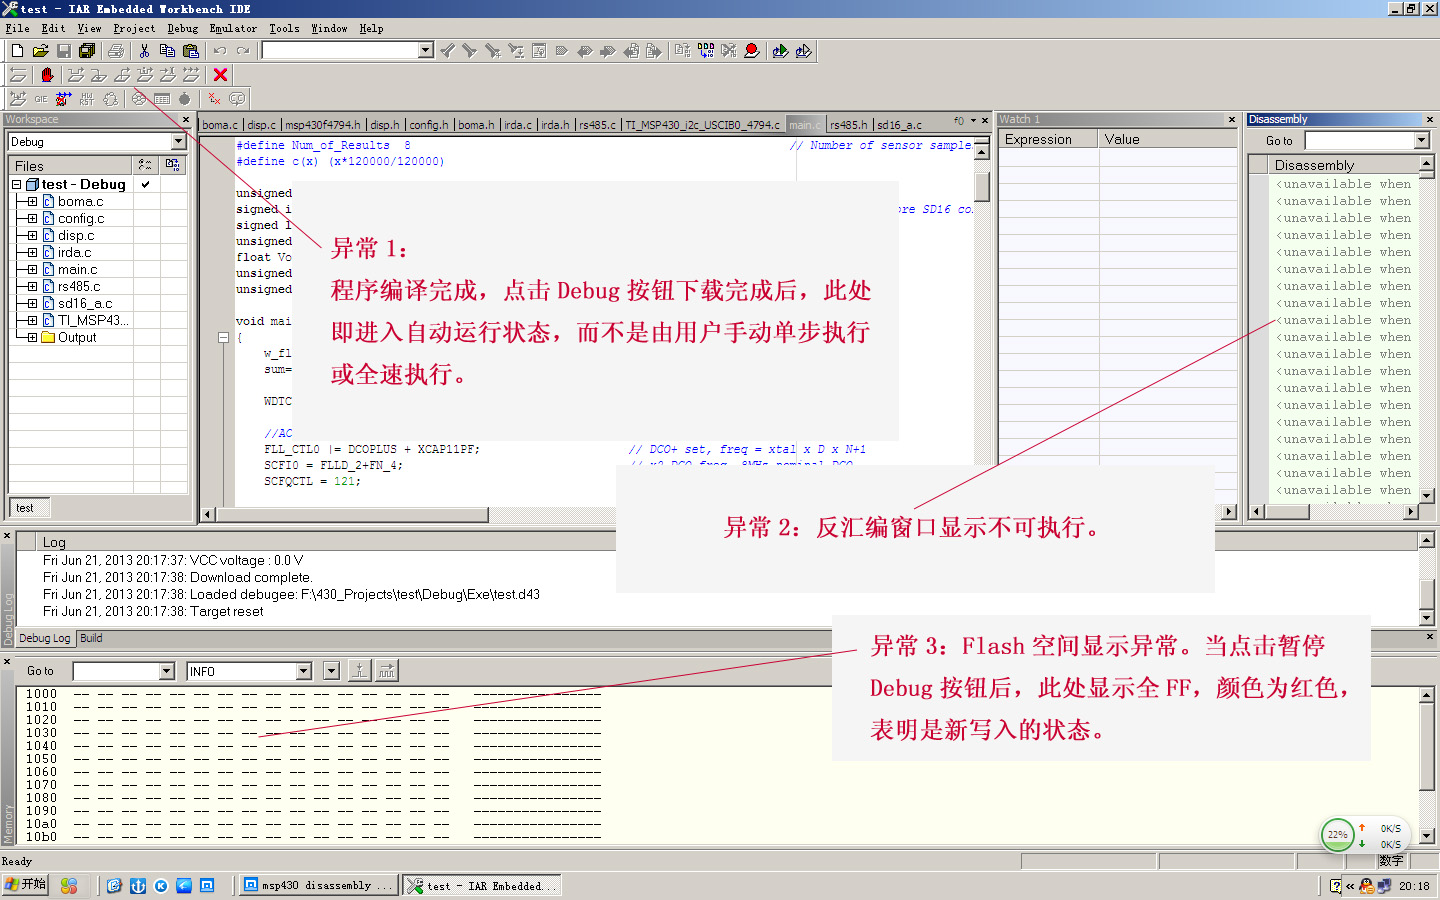This screenshot has height=900, width=1440.
Task: Click the Copy icon
Action: [167, 51]
